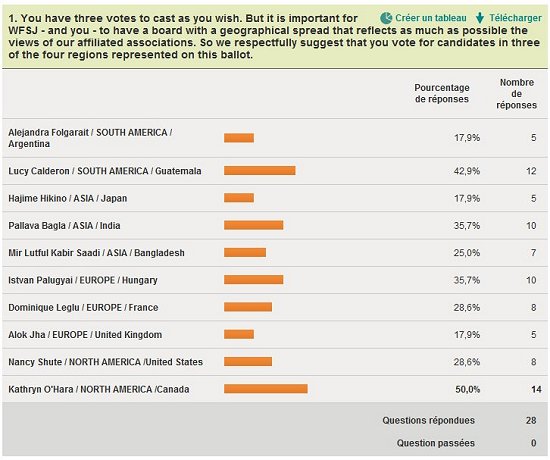Select Dominique Leglu's 28,6% percentage
The image size is (550, 460).
[x=467, y=308]
